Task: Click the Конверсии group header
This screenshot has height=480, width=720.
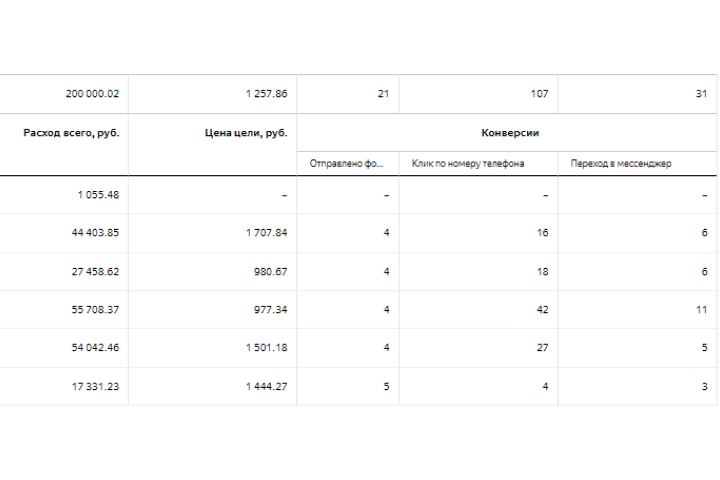Action: pyautogui.click(x=510, y=133)
